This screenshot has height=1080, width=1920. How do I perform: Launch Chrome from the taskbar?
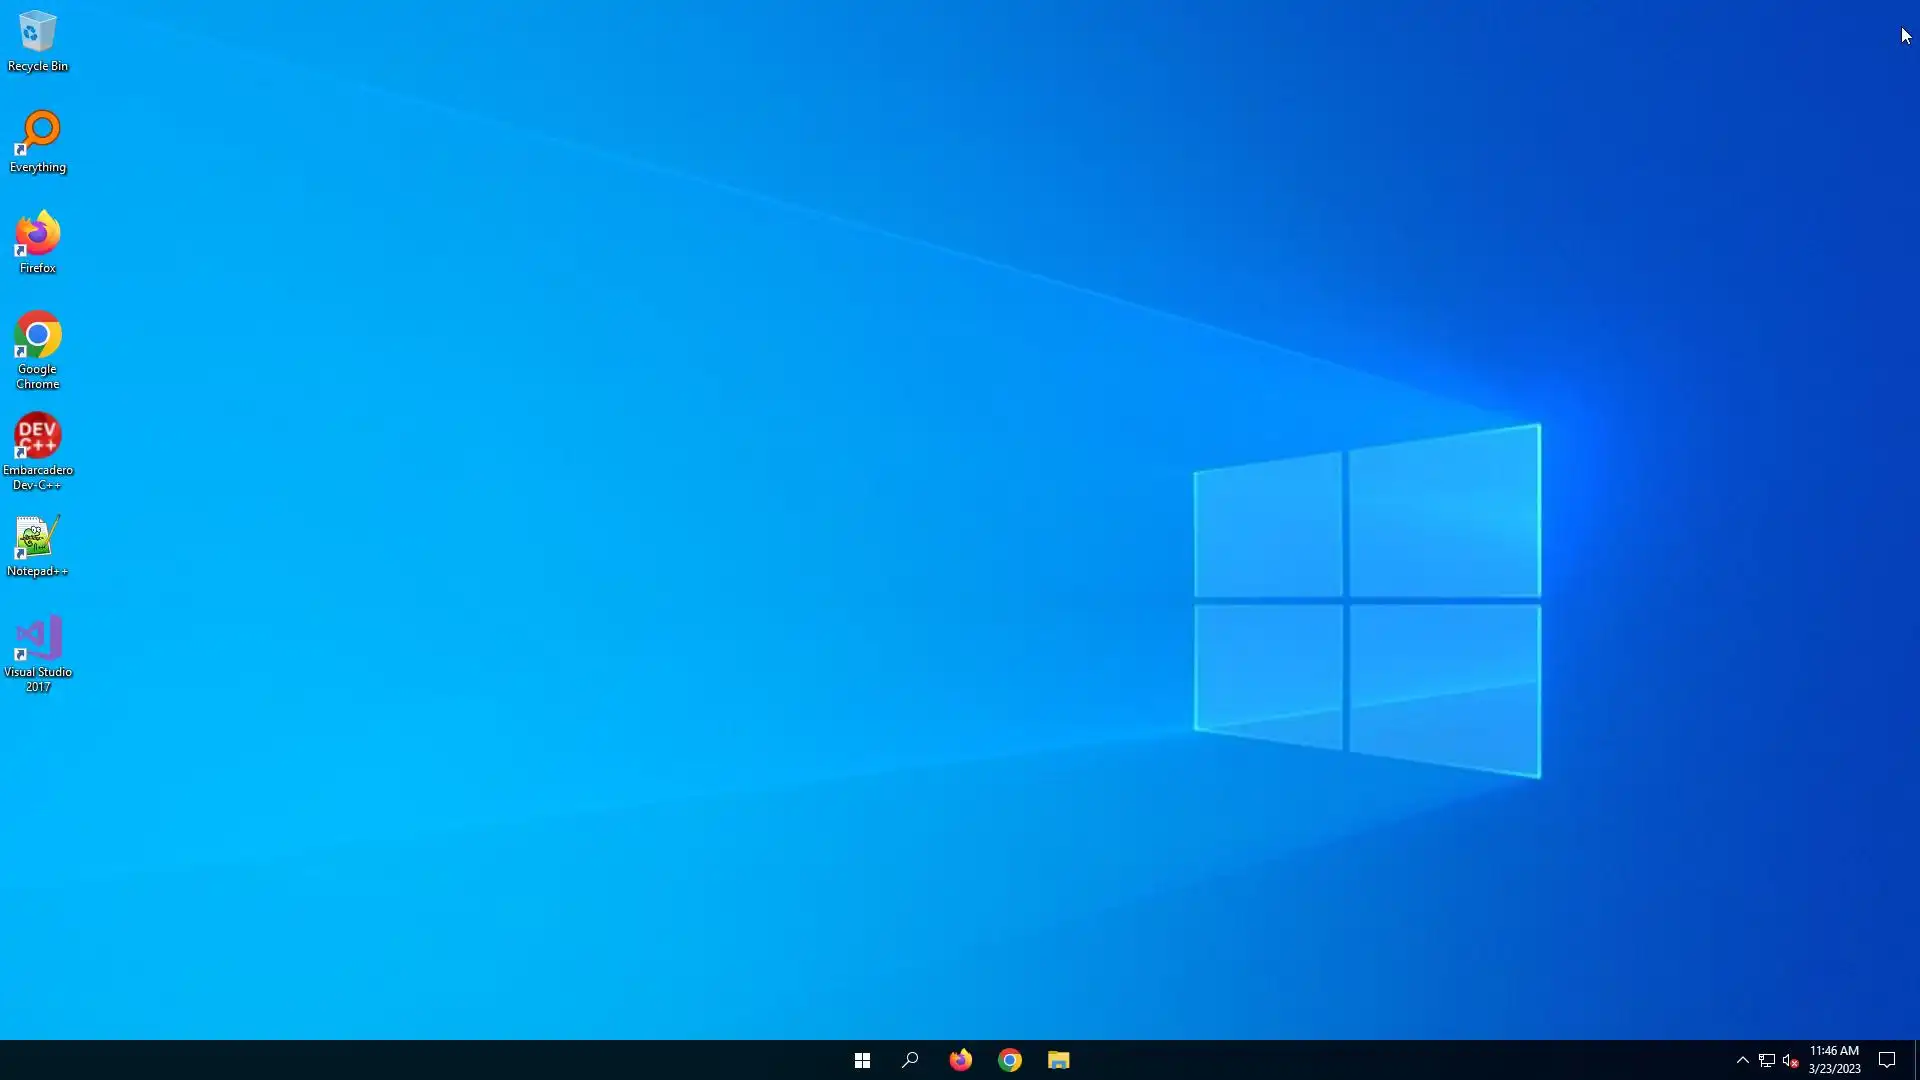pos(1010,1060)
